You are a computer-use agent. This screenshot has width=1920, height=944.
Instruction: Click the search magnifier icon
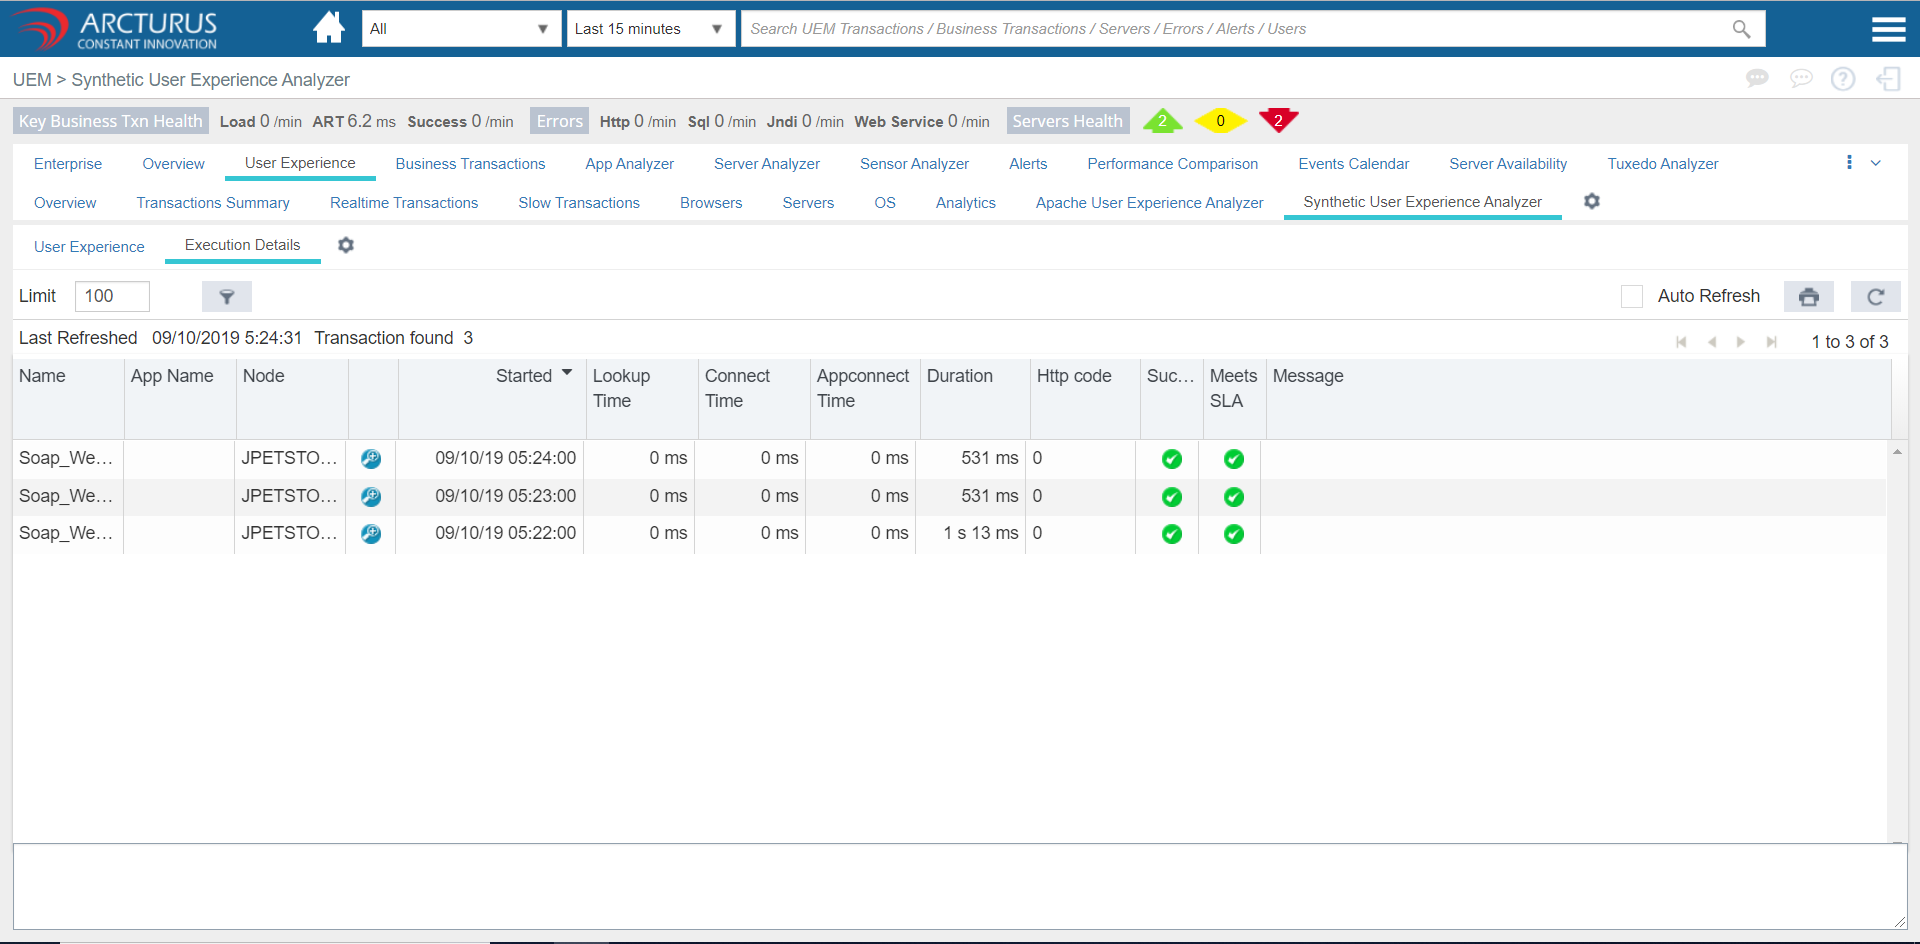coord(1741,29)
